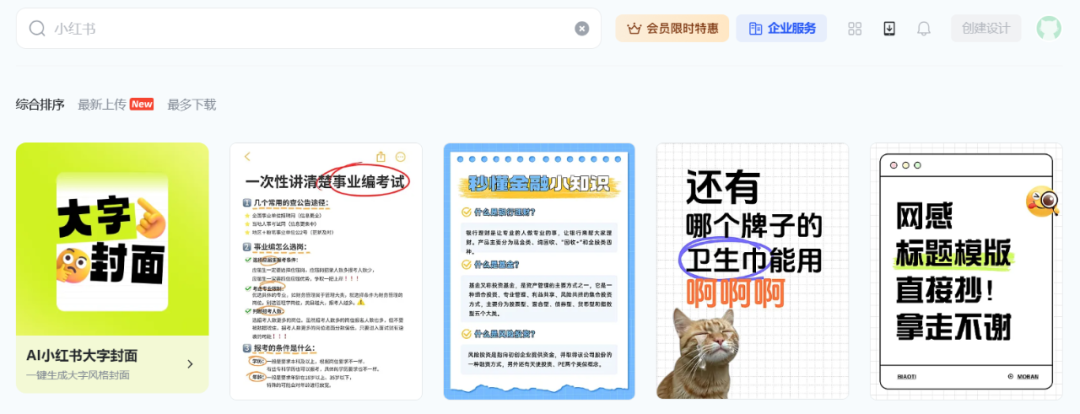Open the 大字封面 preview image
Image resolution: width=1080 pixels, height=414 pixels.
tap(112, 240)
